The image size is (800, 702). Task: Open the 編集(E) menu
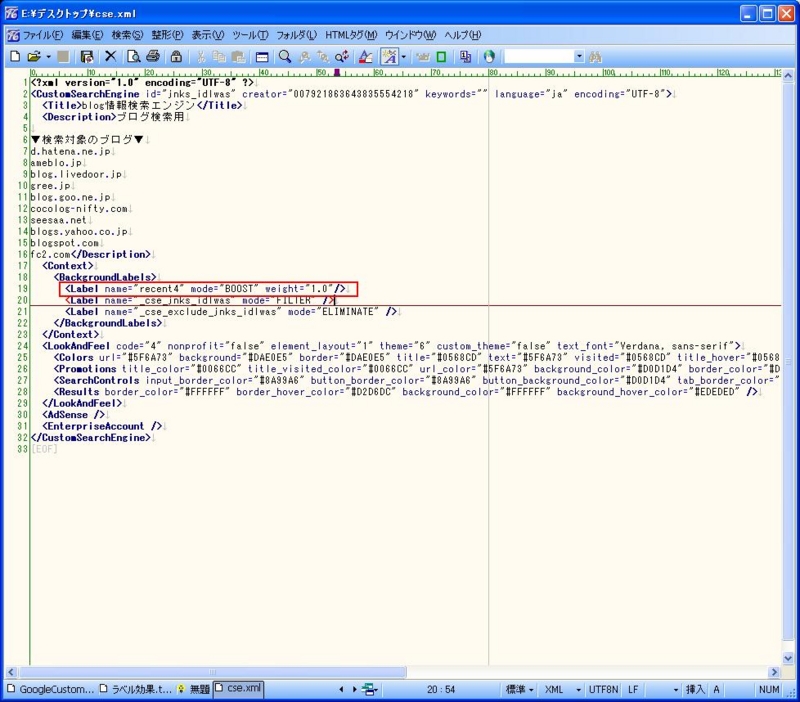coord(87,35)
